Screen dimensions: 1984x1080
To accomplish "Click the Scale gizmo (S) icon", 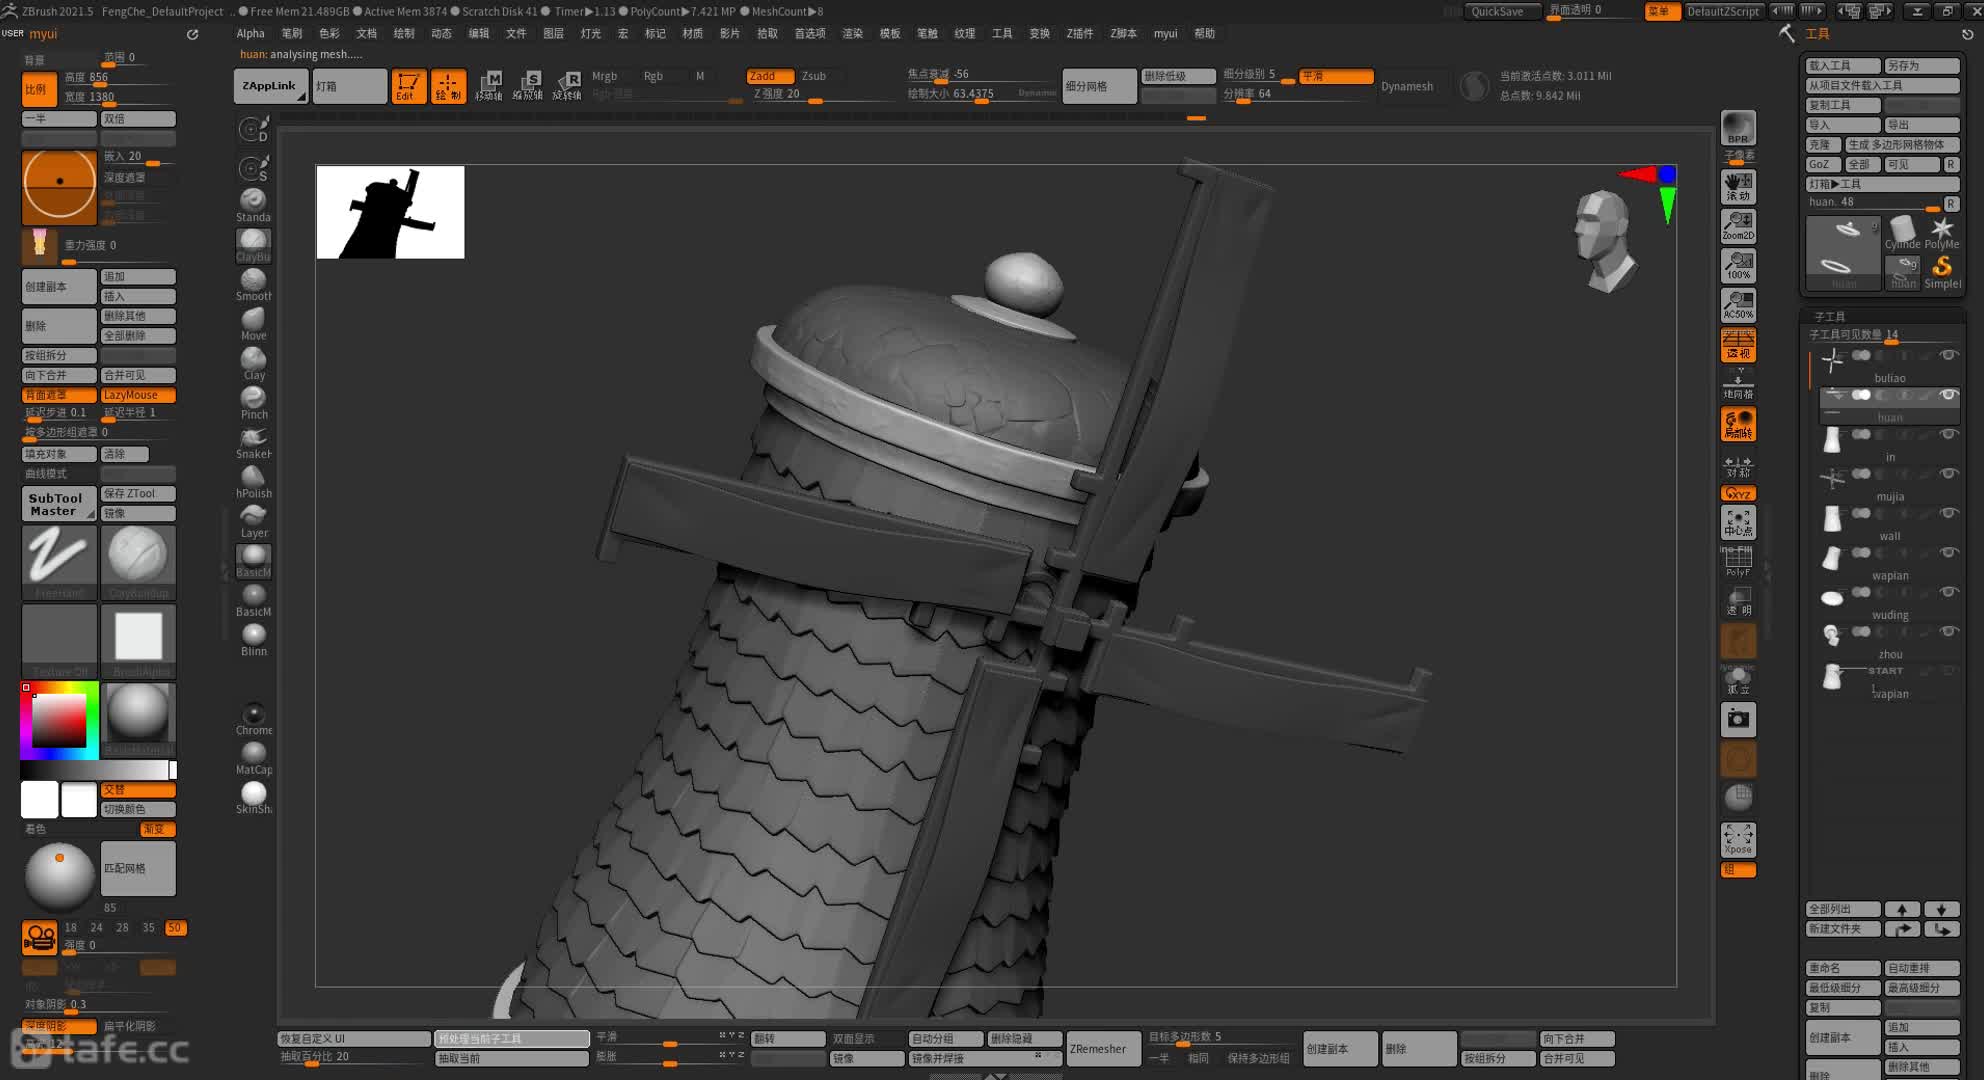I will click(528, 86).
